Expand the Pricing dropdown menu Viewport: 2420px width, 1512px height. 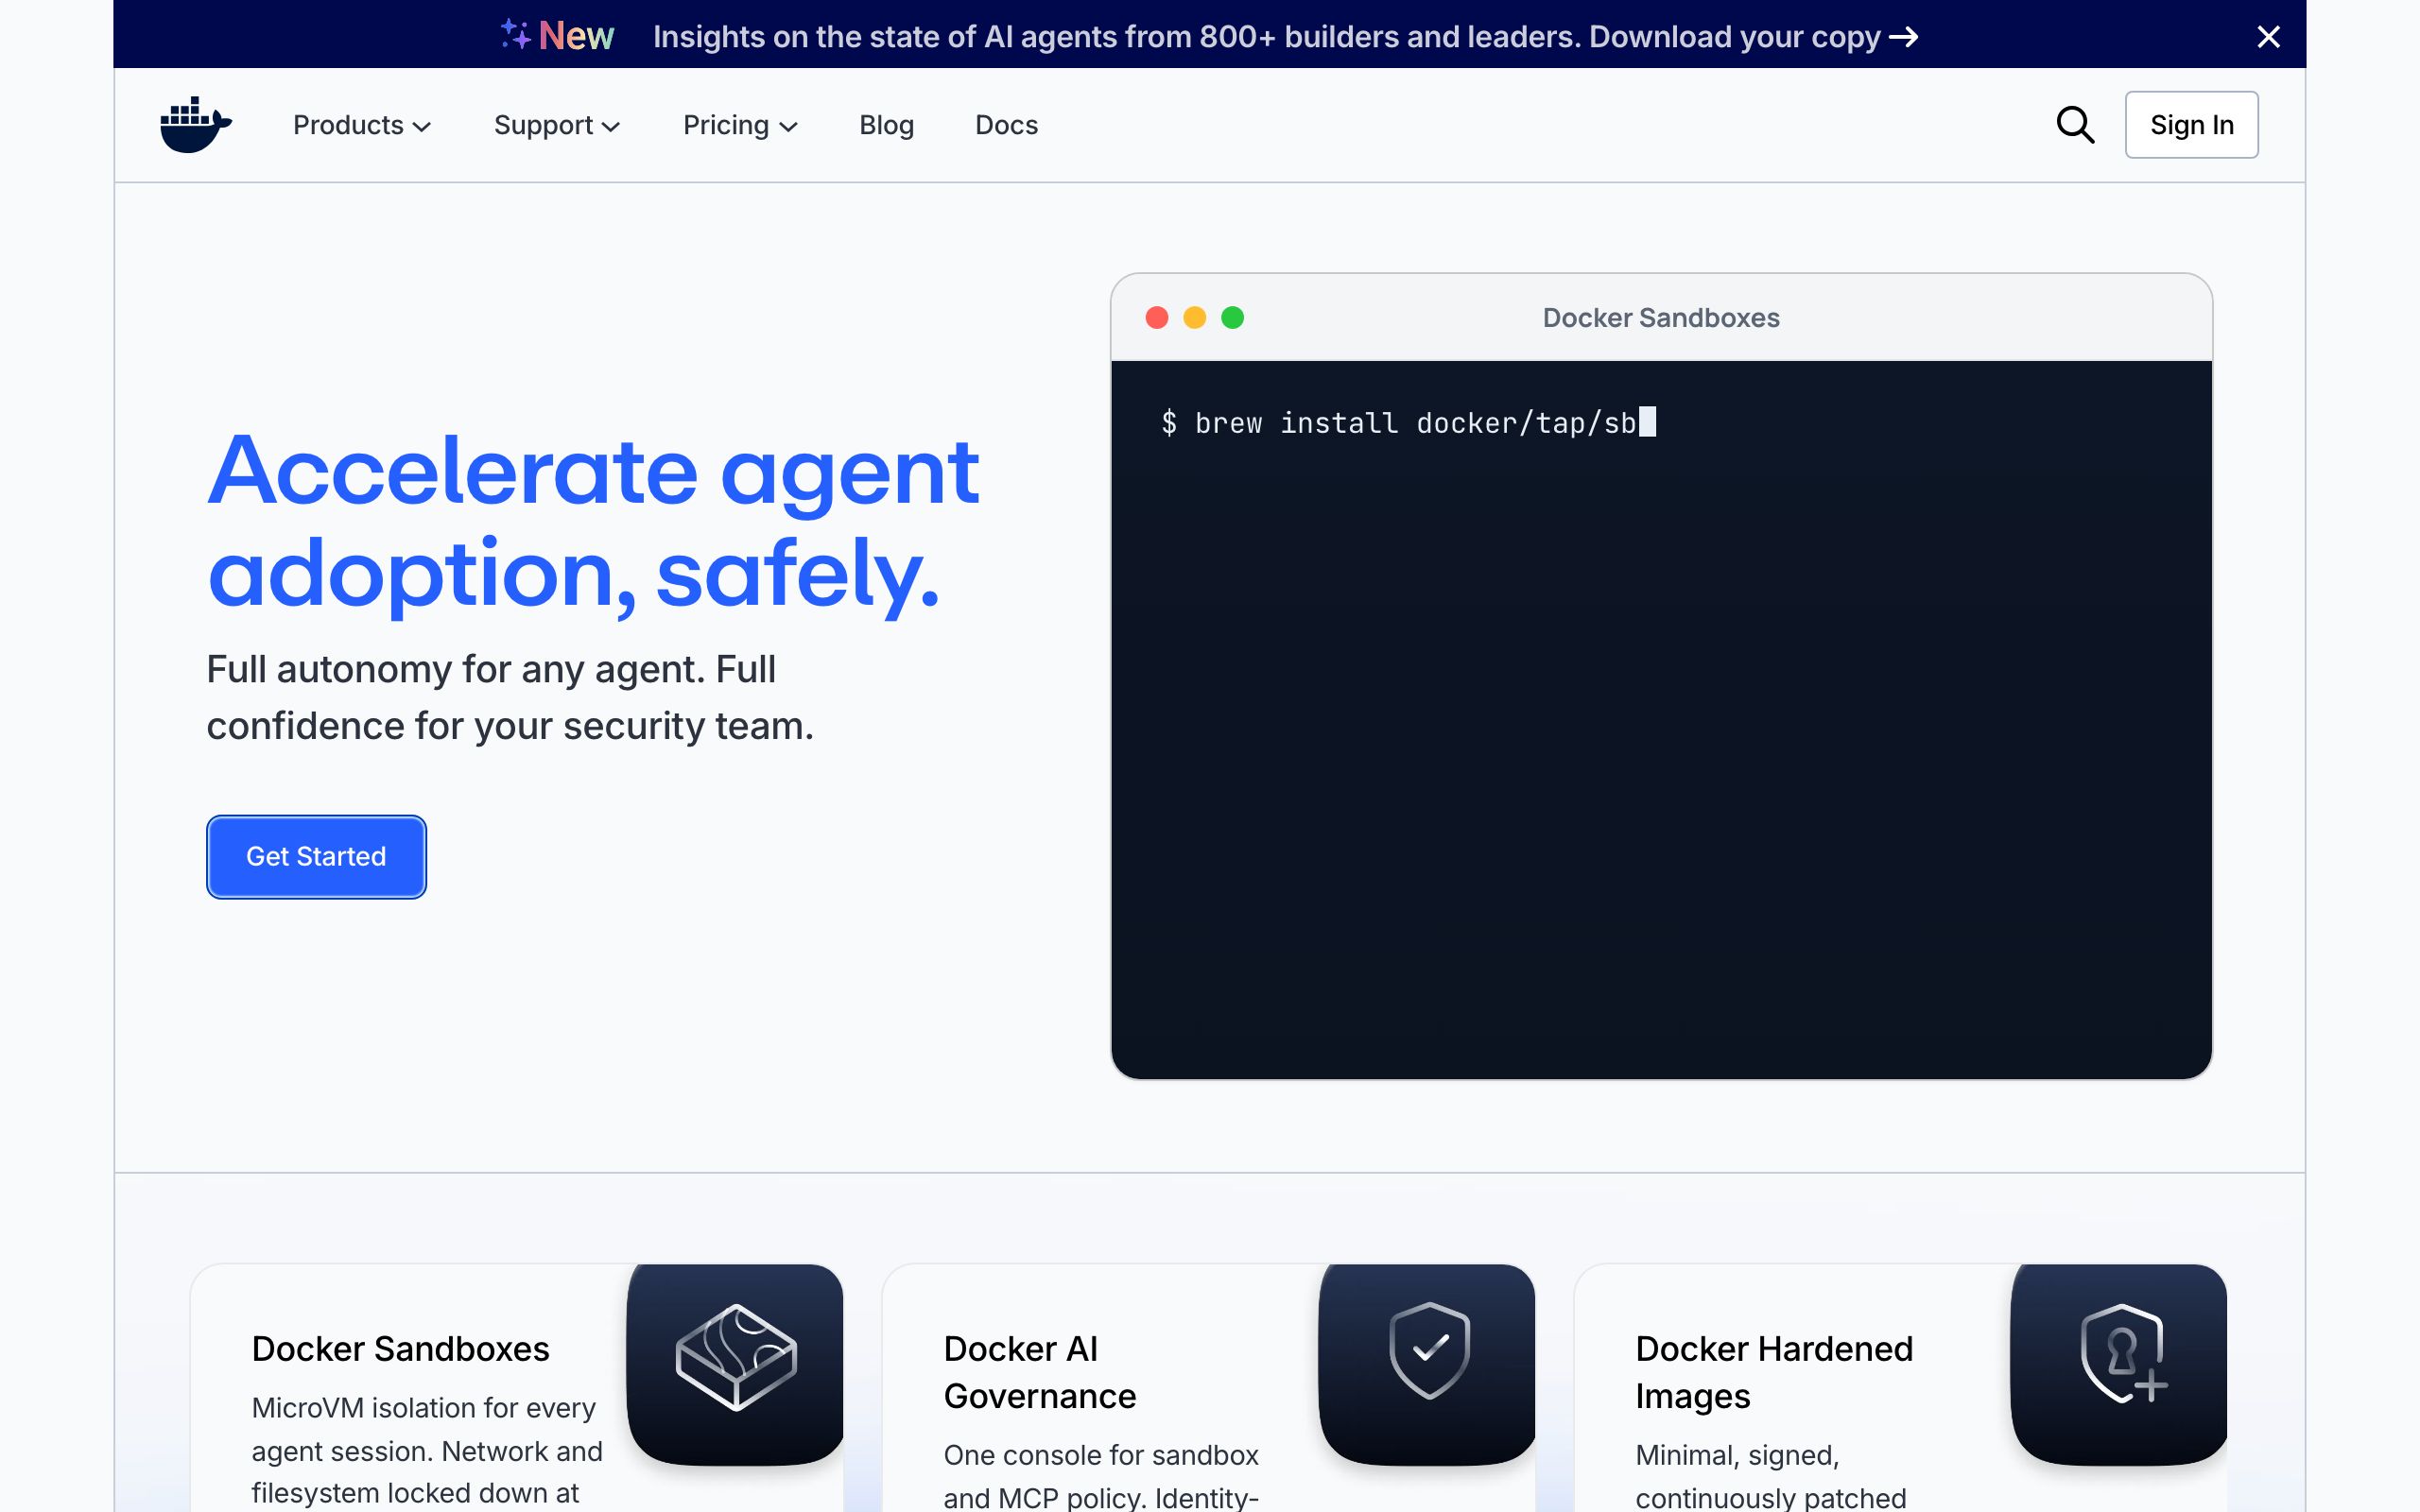740,125
